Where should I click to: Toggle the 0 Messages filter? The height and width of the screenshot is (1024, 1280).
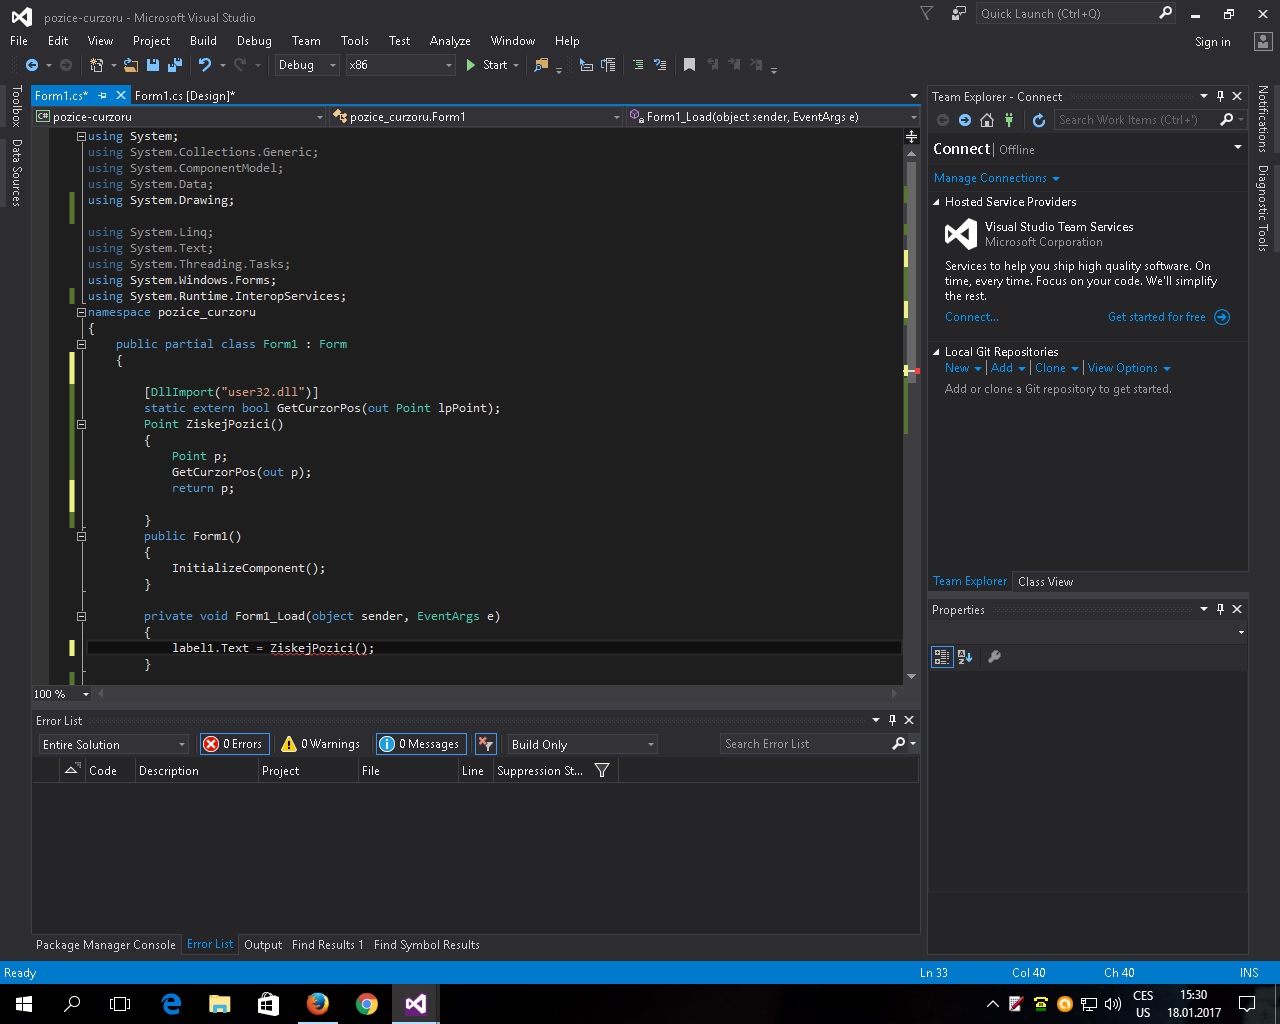pos(420,744)
